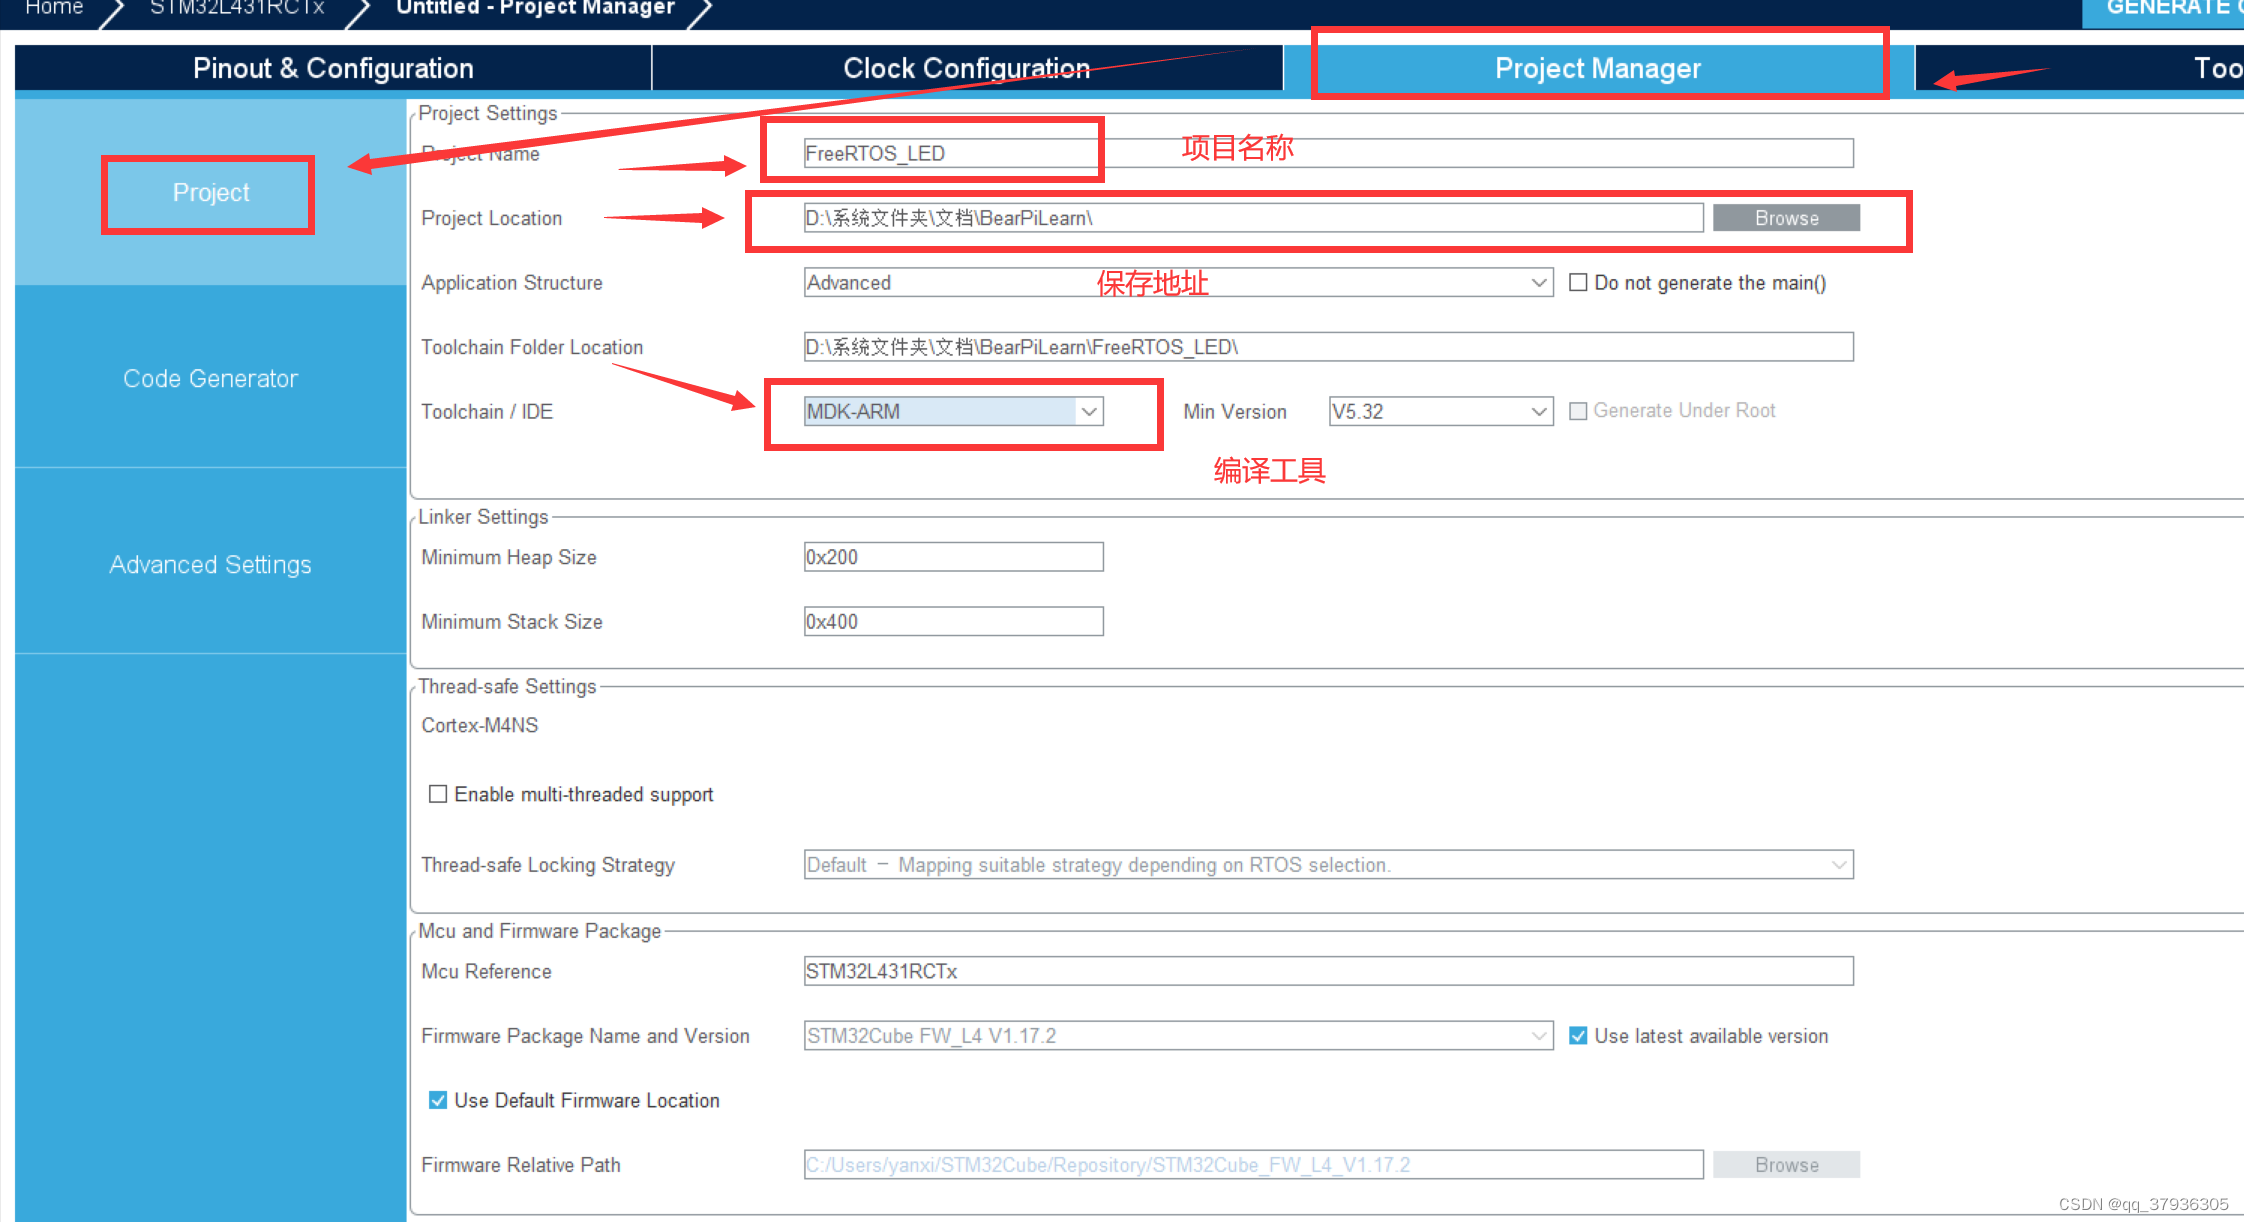The height and width of the screenshot is (1222, 2244).
Task: Click the STM32L431RCTx breadcrumb
Action: tap(237, 8)
